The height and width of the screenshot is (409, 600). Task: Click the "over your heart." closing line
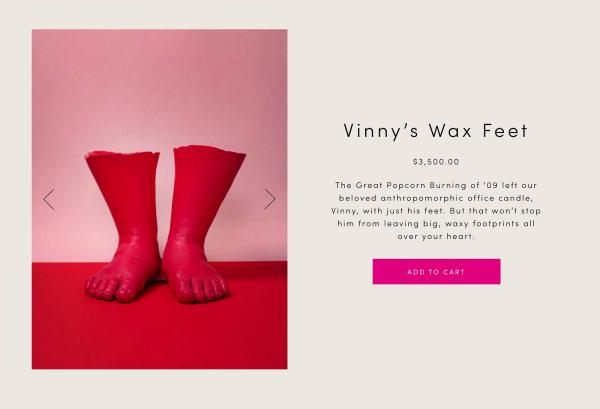click(x=436, y=236)
